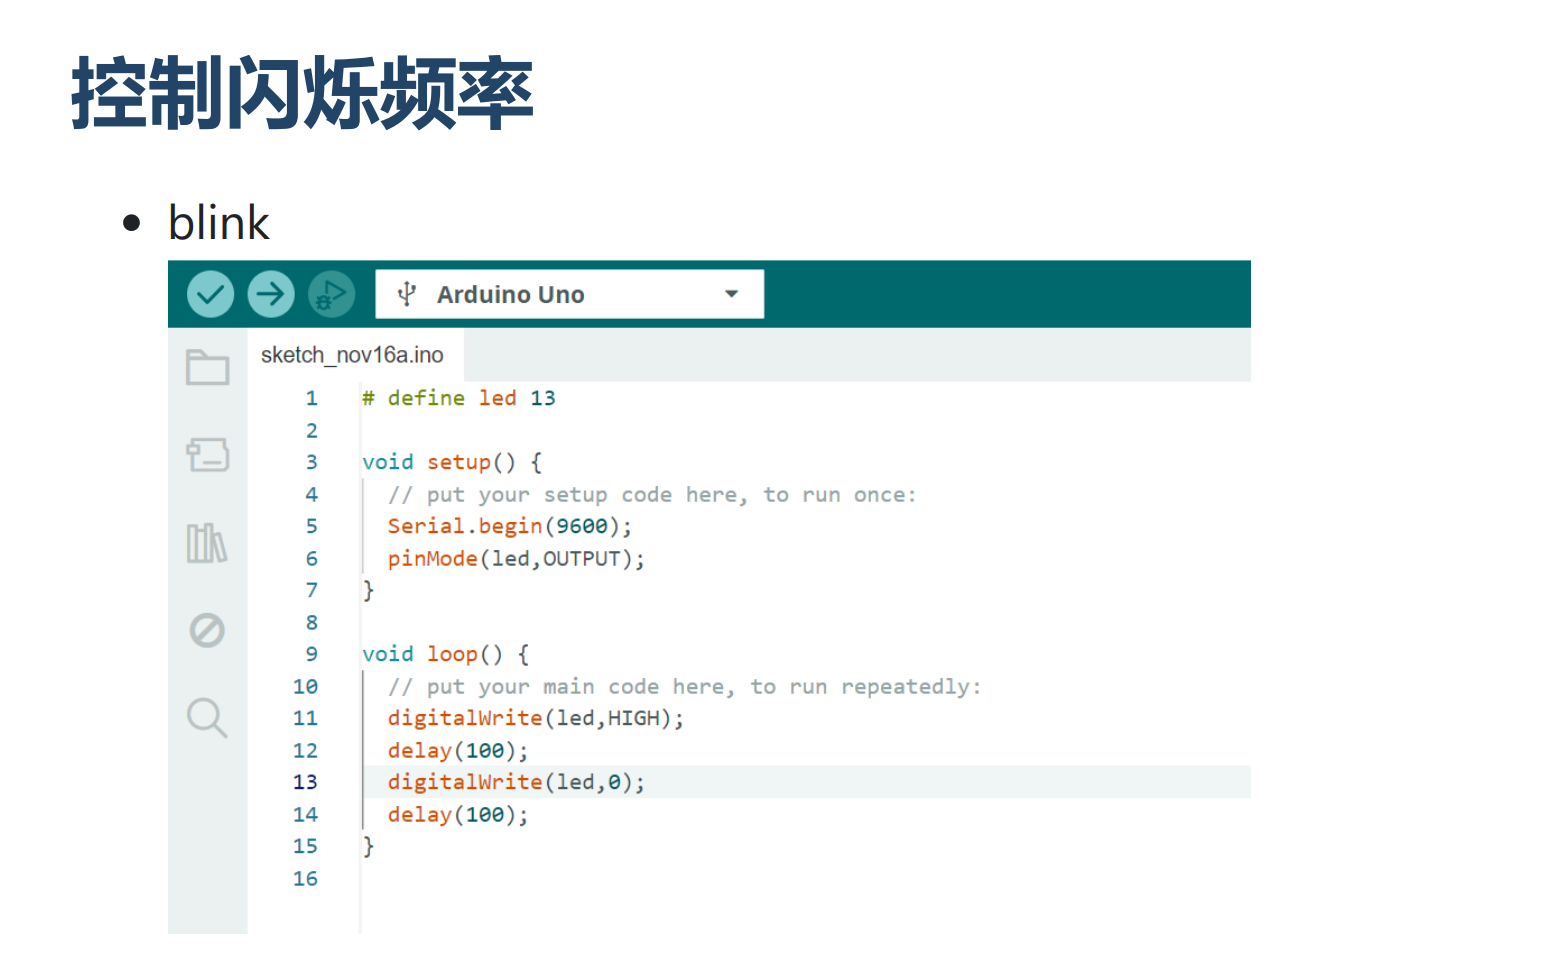This screenshot has height=954, width=1553.
Task: Verify the sketch with the checkmark button
Action: [210, 293]
